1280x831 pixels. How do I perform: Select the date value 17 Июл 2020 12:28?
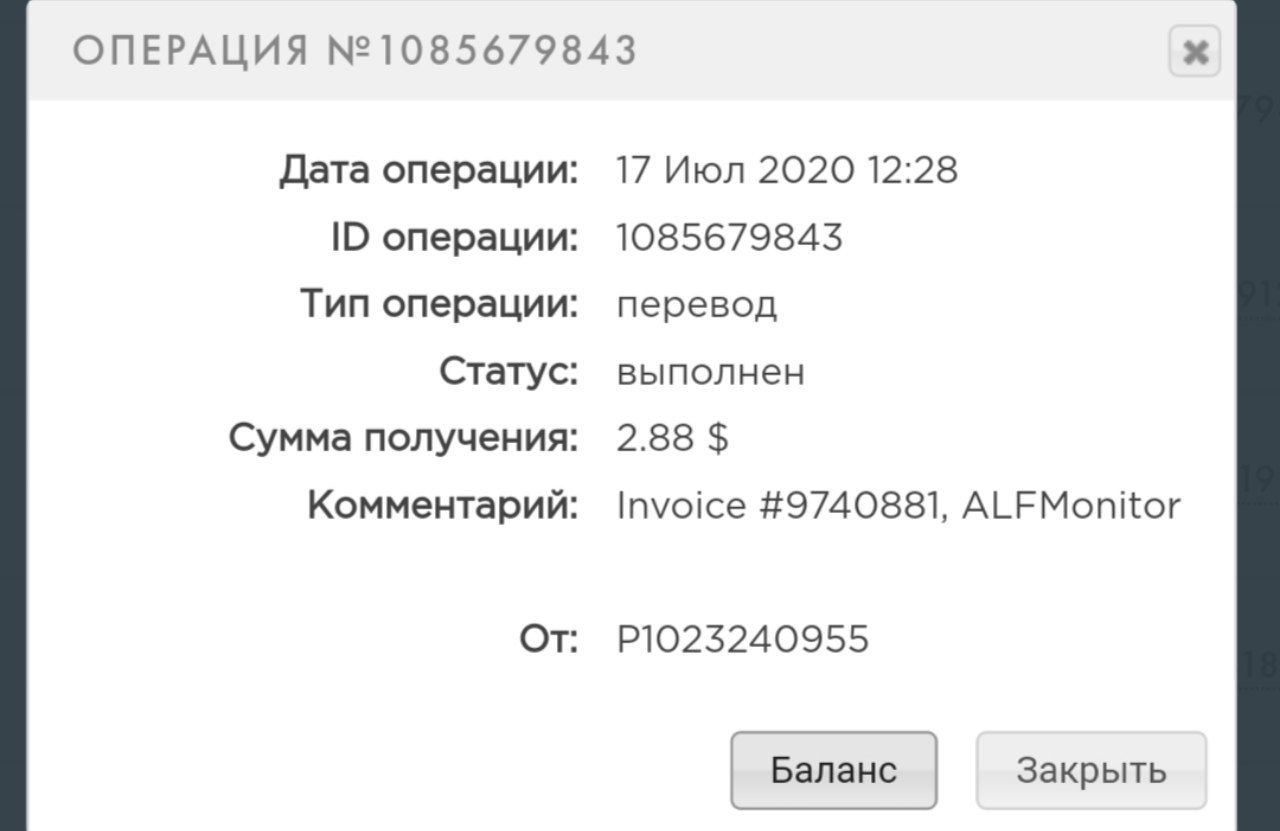[x=787, y=171]
